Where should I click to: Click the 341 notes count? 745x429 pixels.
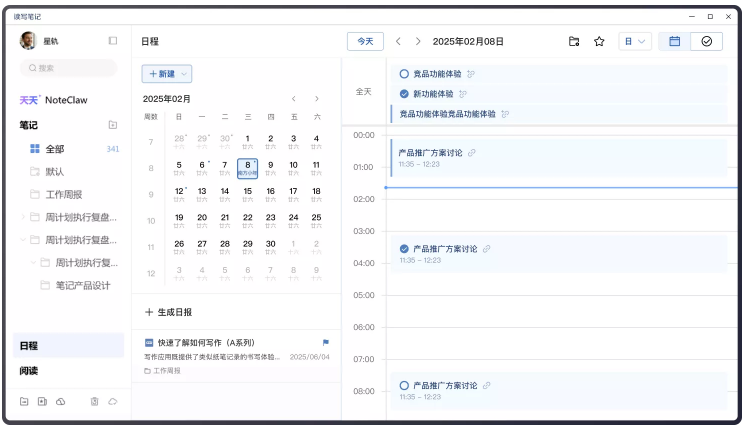113,149
